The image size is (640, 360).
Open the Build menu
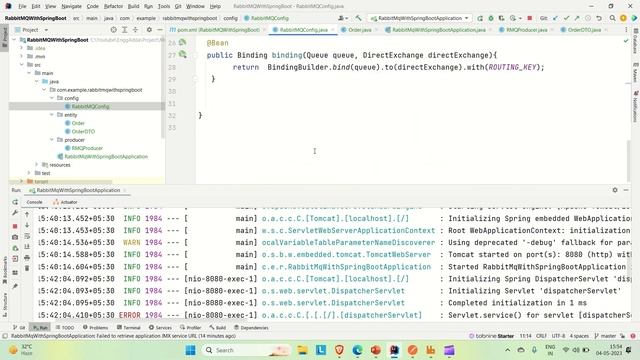[133, 6]
